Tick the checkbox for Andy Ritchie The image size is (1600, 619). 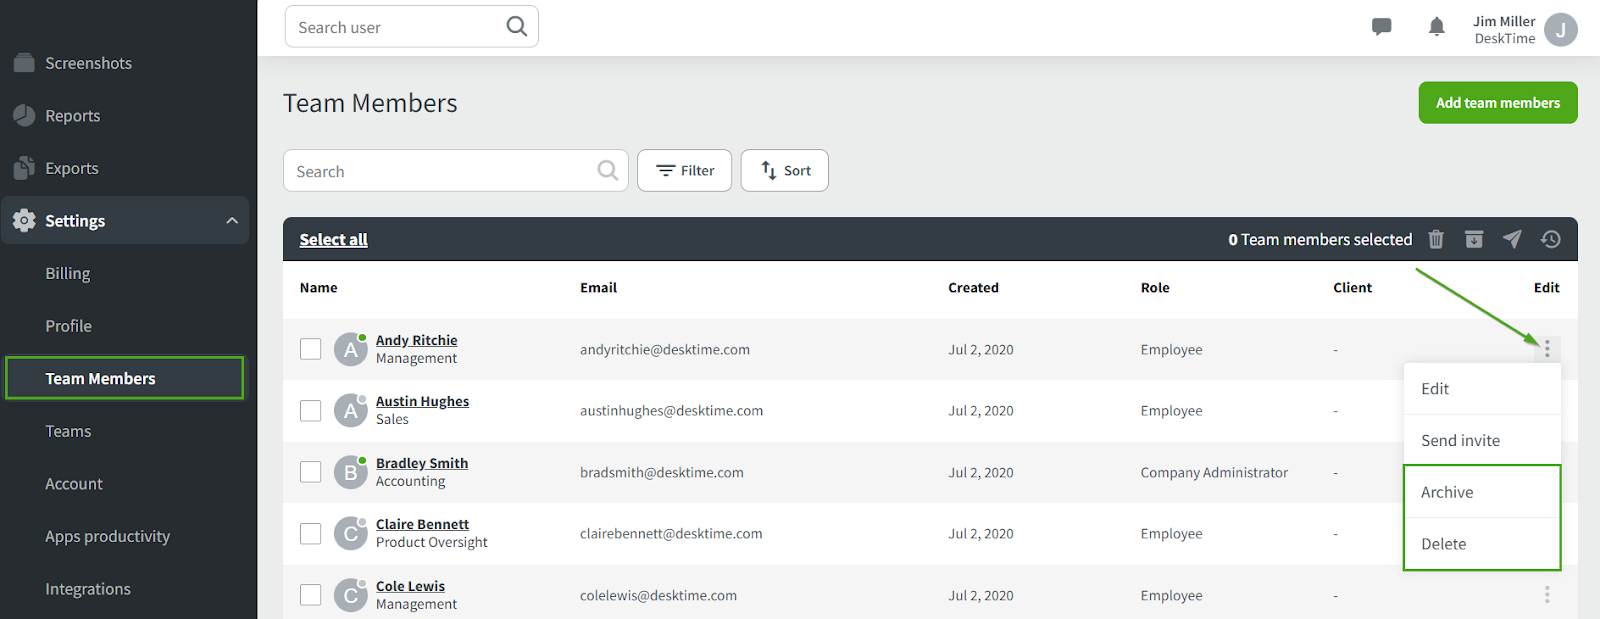click(x=311, y=349)
